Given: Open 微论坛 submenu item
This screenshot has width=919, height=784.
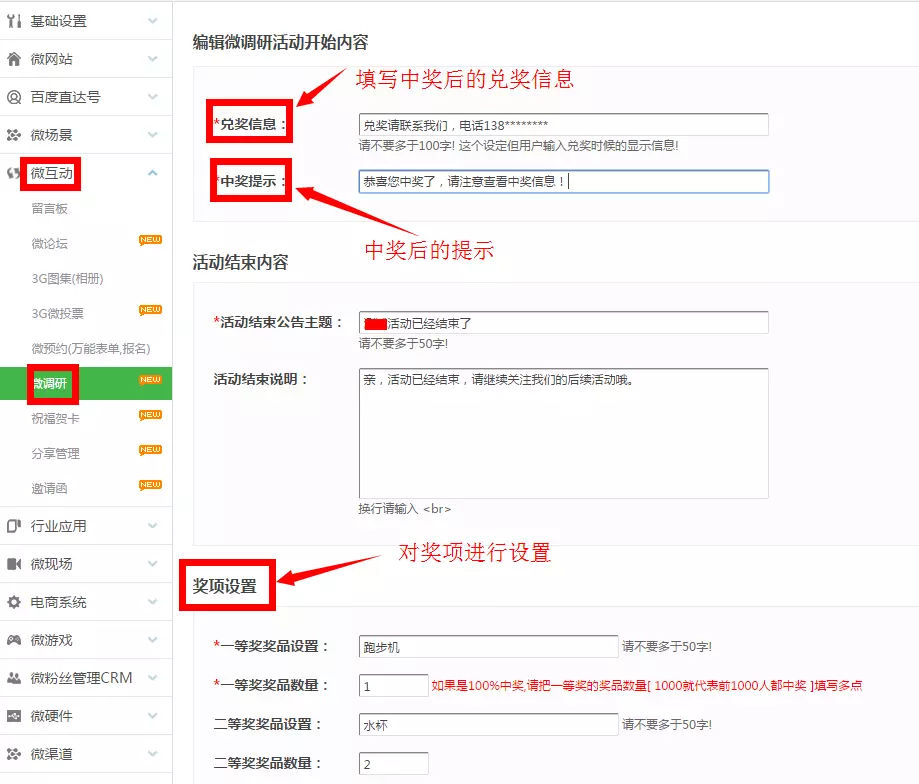Looking at the screenshot, I should tap(50, 244).
